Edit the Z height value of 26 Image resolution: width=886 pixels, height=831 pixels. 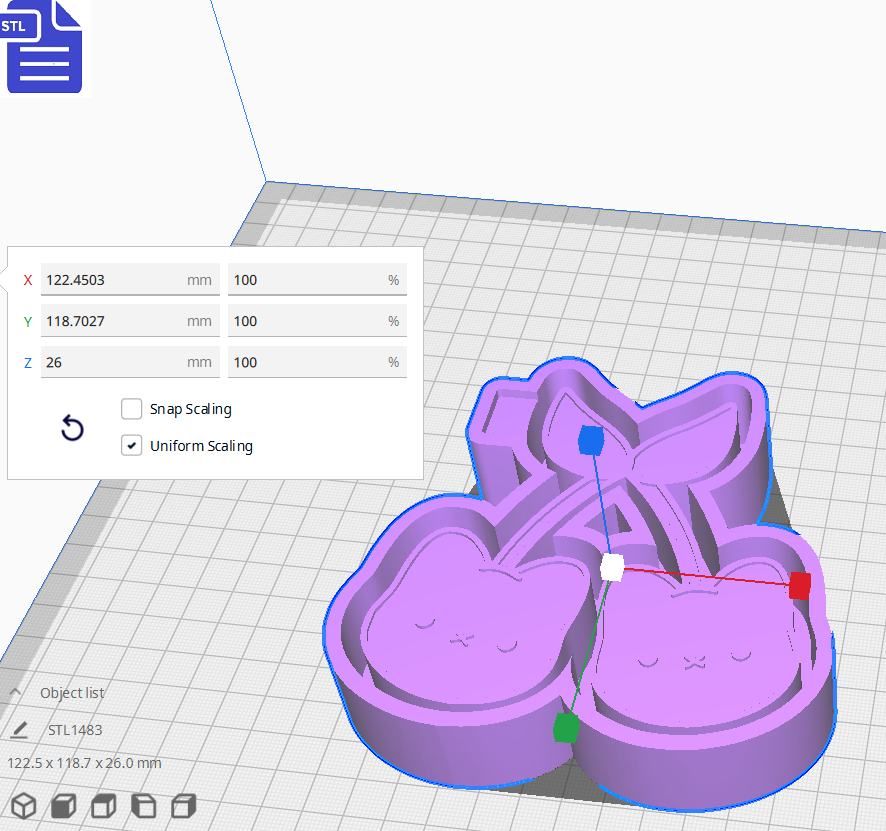[130, 361]
